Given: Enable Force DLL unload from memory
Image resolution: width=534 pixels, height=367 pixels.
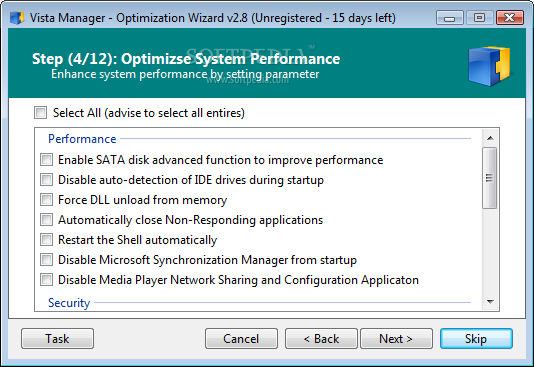Looking at the screenshot, I should pos(46,200).
